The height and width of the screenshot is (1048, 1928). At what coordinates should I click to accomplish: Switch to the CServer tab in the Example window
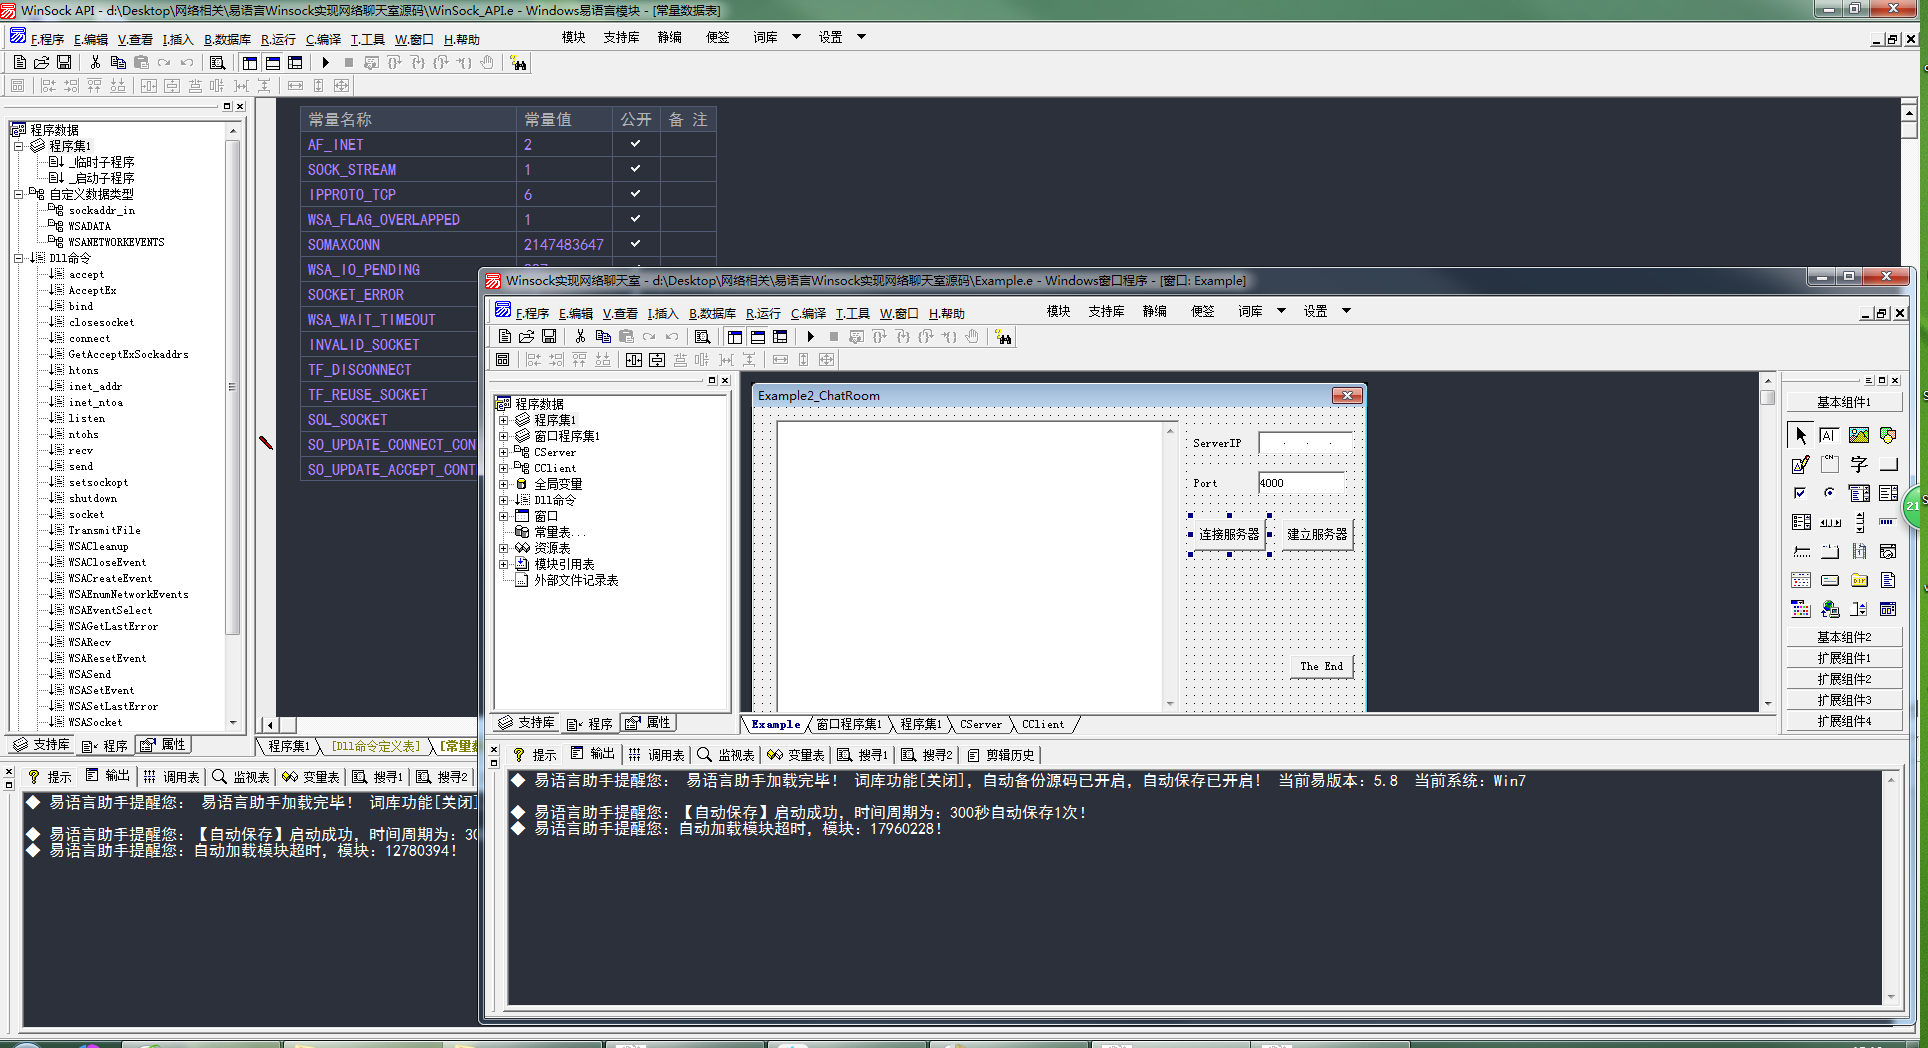tap(980, 724)
